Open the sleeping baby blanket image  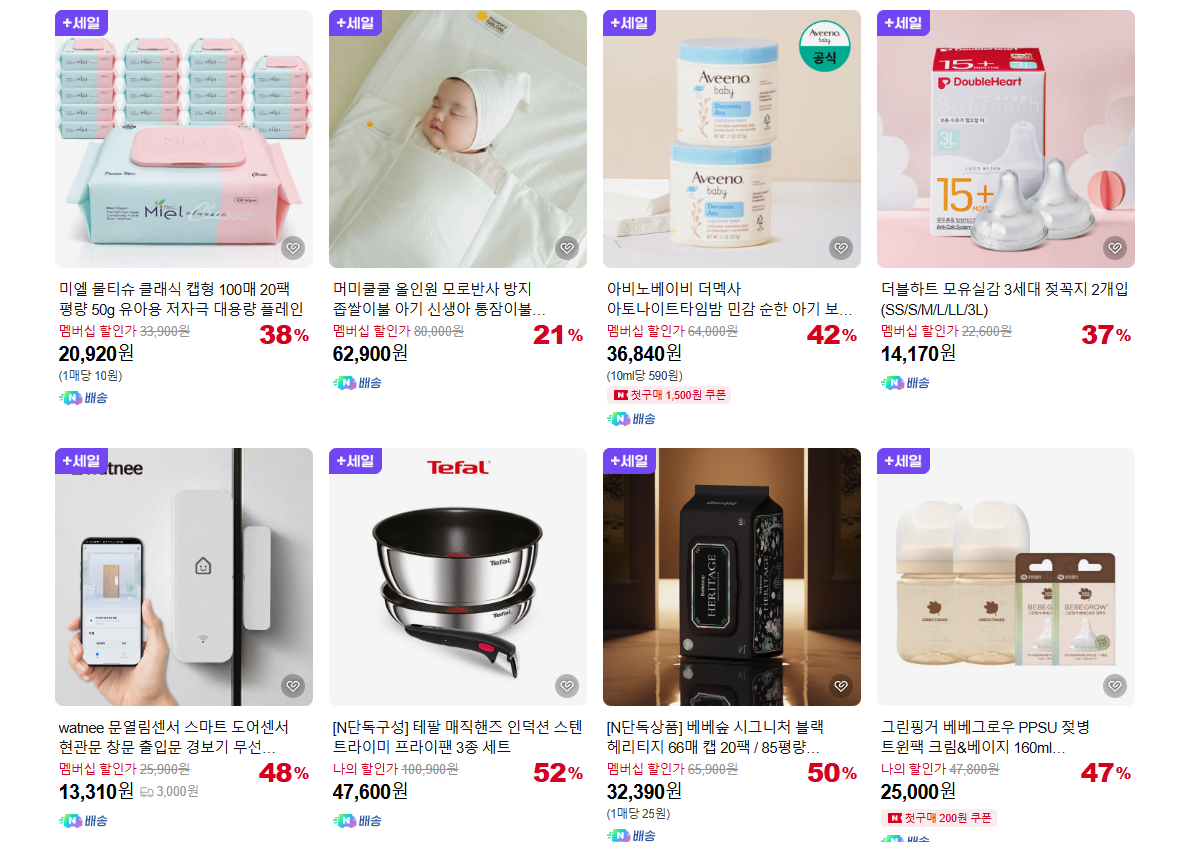458,139
